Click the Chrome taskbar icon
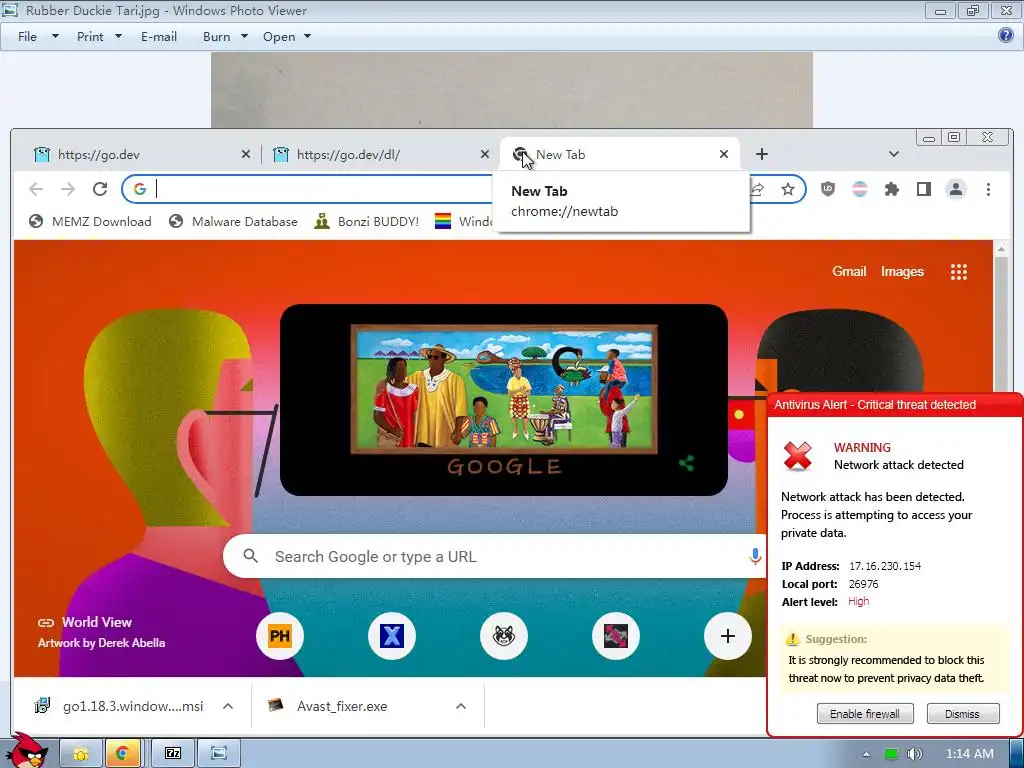The height and width of the screenshot is (768, 1024). (122, 754)
